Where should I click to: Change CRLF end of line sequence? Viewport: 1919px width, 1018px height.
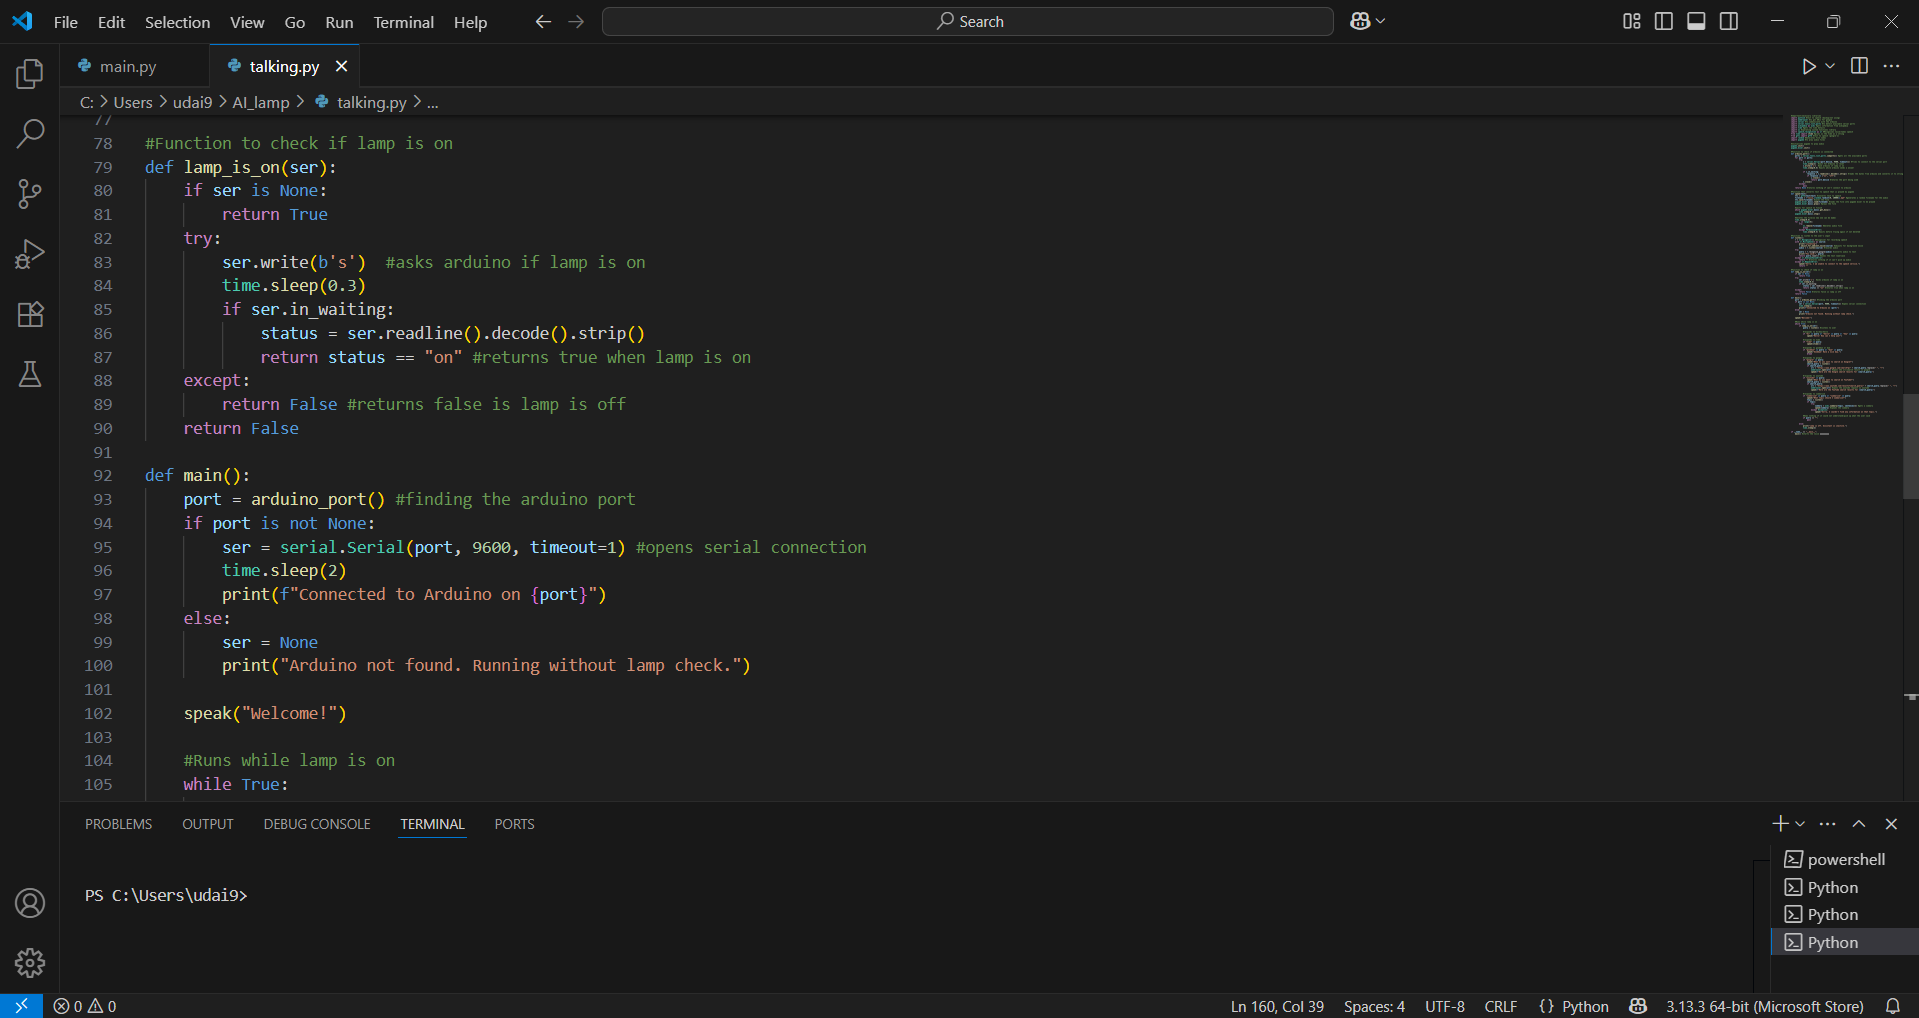click(x=1501, y=1006)
